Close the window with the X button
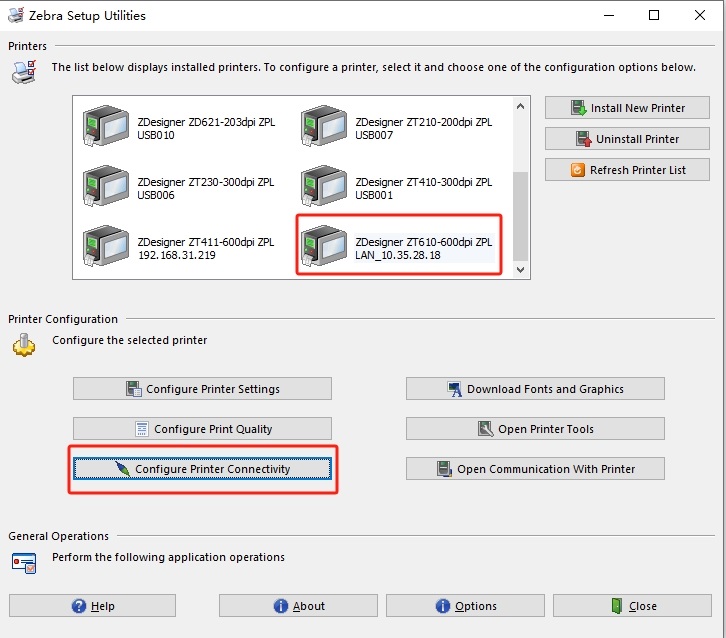Viewport: 726px width, 638px height. coord(700,15)
